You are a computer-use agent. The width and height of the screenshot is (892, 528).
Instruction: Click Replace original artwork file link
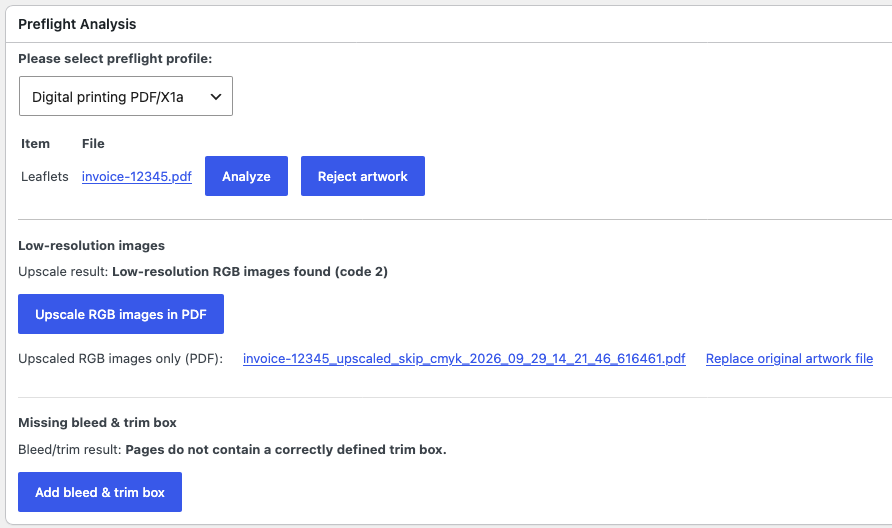pyautogui.click(x=790, y=358)
